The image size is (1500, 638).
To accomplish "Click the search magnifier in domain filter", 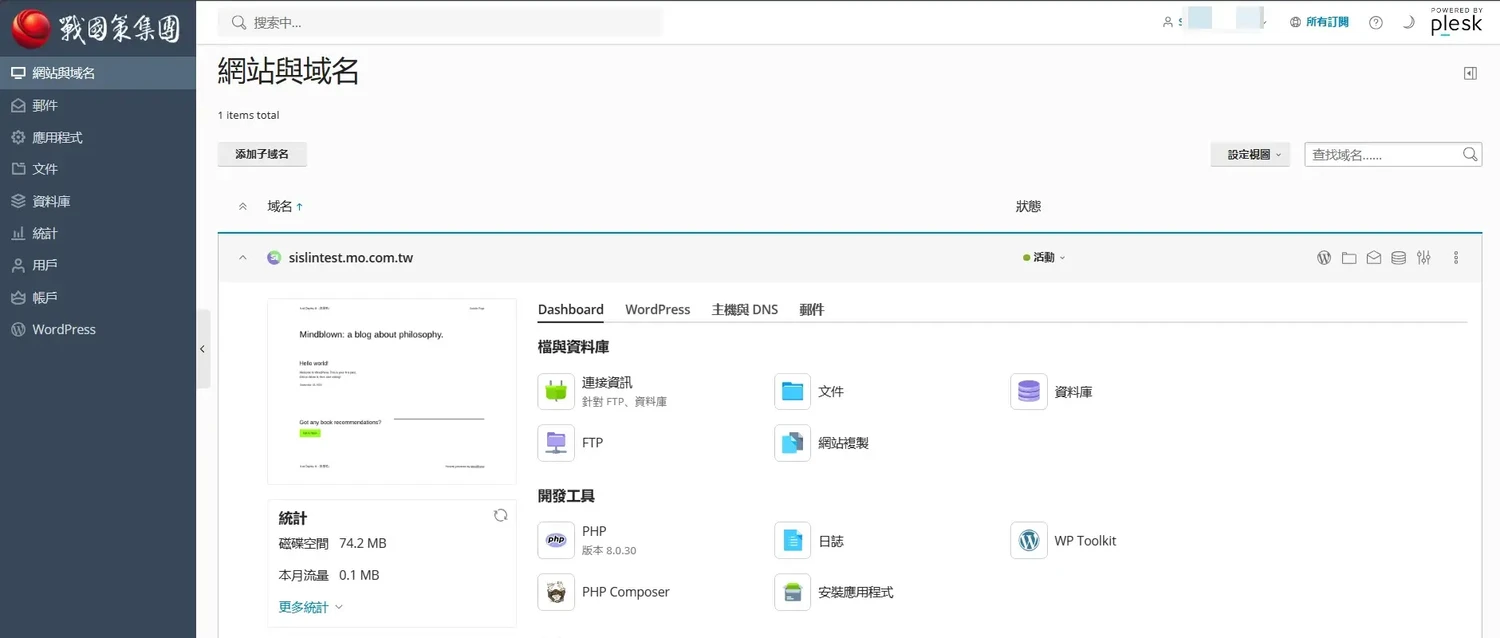I will tap(1470, 154).
